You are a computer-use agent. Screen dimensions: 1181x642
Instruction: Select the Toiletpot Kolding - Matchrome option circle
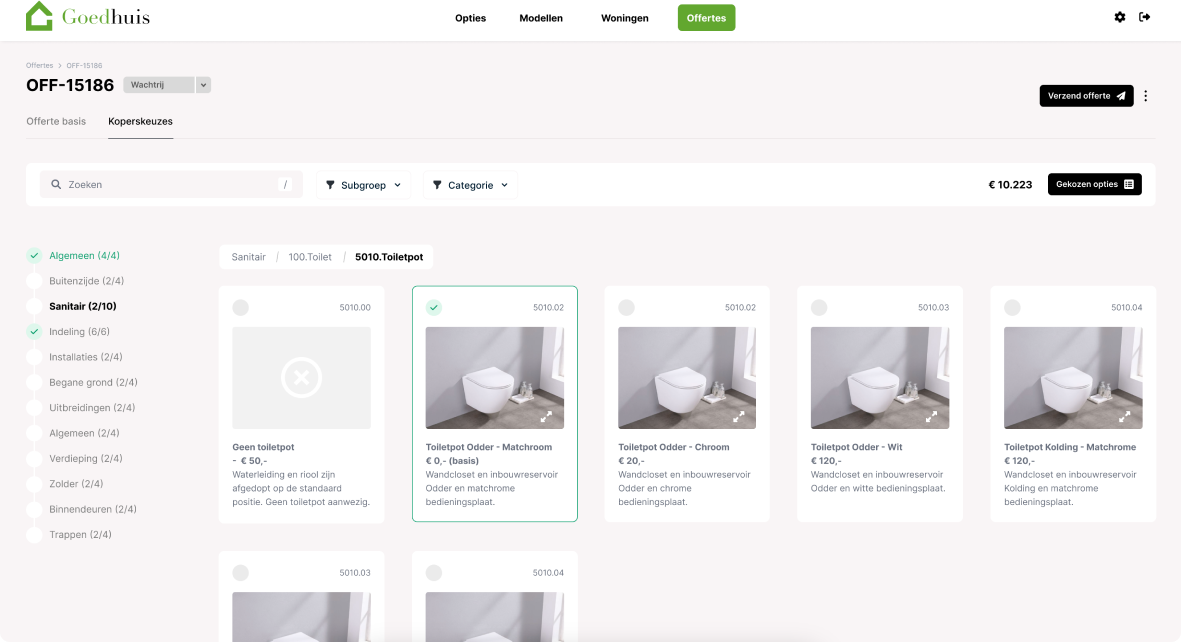click(1012, 307)
